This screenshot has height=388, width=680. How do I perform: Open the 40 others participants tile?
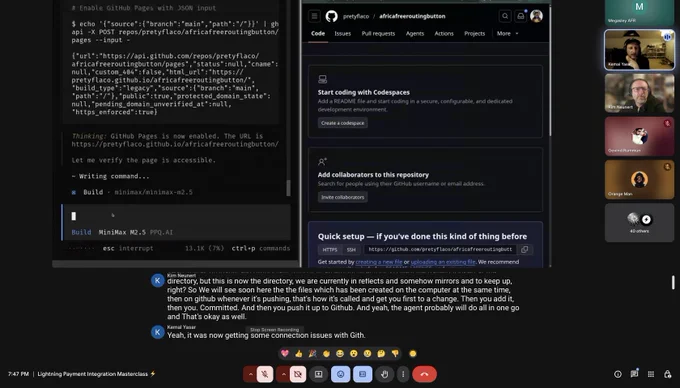pos(640,223)
